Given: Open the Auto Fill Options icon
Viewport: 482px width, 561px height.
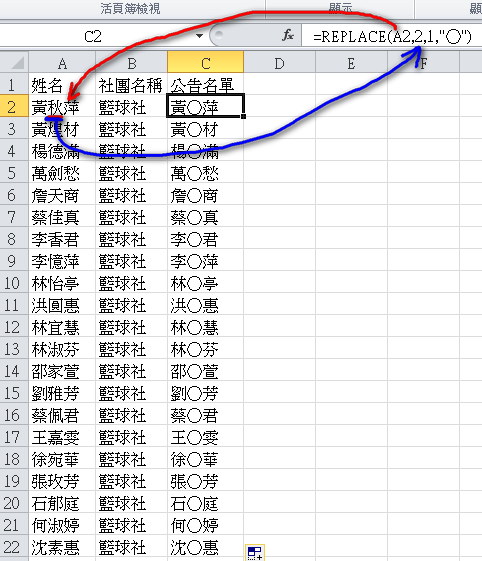Looking at the screenshot, I should (255, 552).
